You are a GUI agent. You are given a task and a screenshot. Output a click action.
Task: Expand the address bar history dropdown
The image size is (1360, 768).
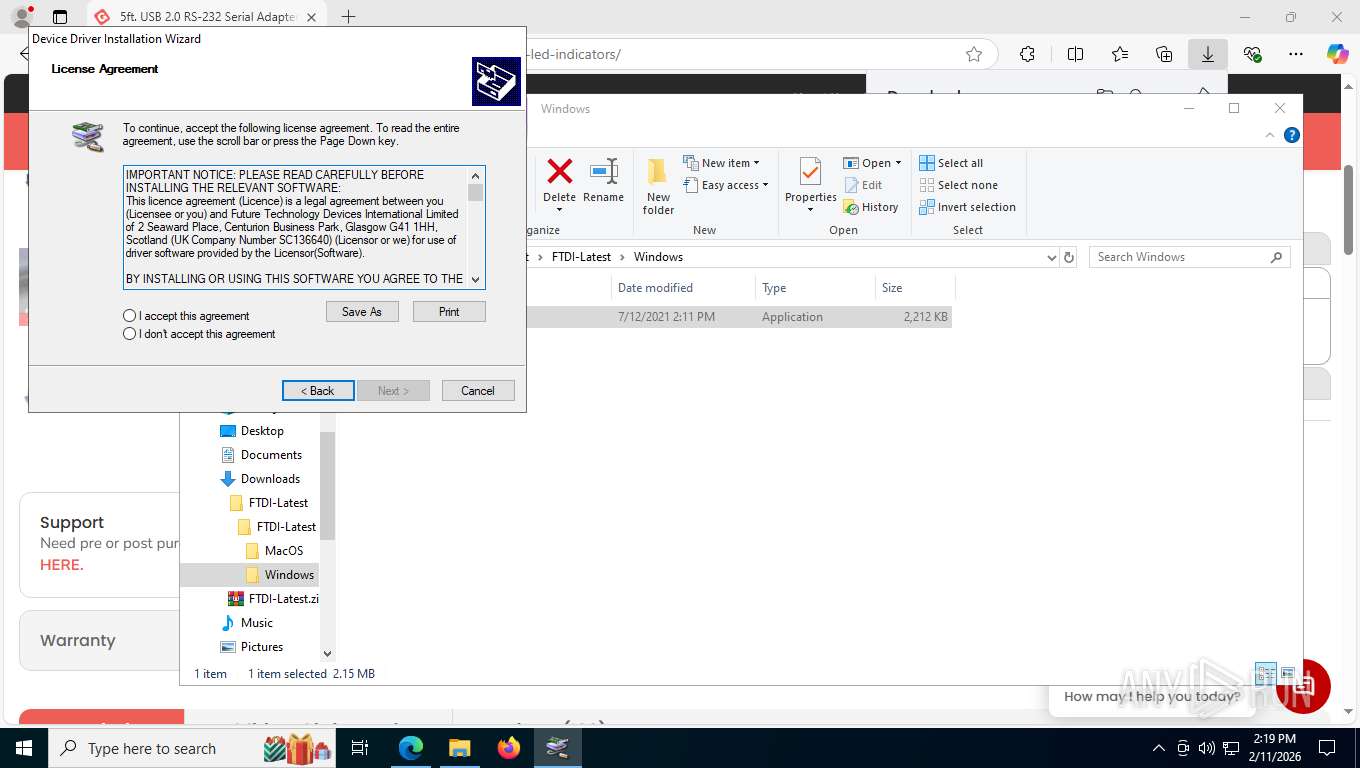[x=1051, y=257]
